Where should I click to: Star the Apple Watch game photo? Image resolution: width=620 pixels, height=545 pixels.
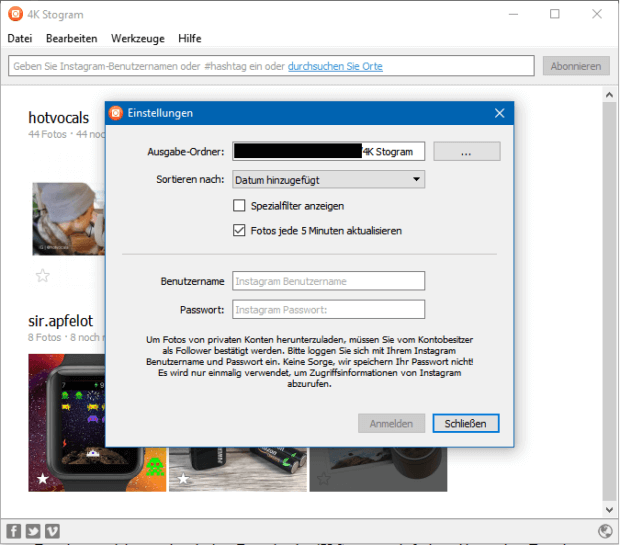[43, 479]
